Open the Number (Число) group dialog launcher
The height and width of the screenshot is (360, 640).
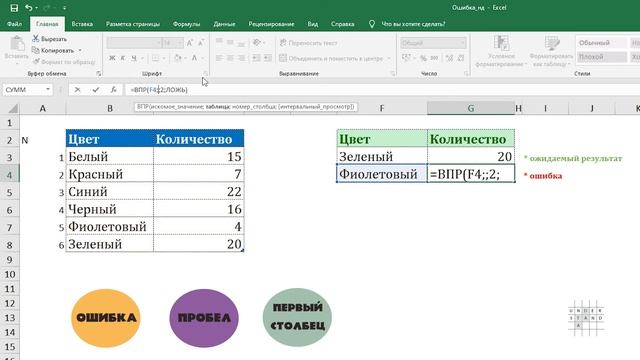pyautogui.click(x=466, y=73)
